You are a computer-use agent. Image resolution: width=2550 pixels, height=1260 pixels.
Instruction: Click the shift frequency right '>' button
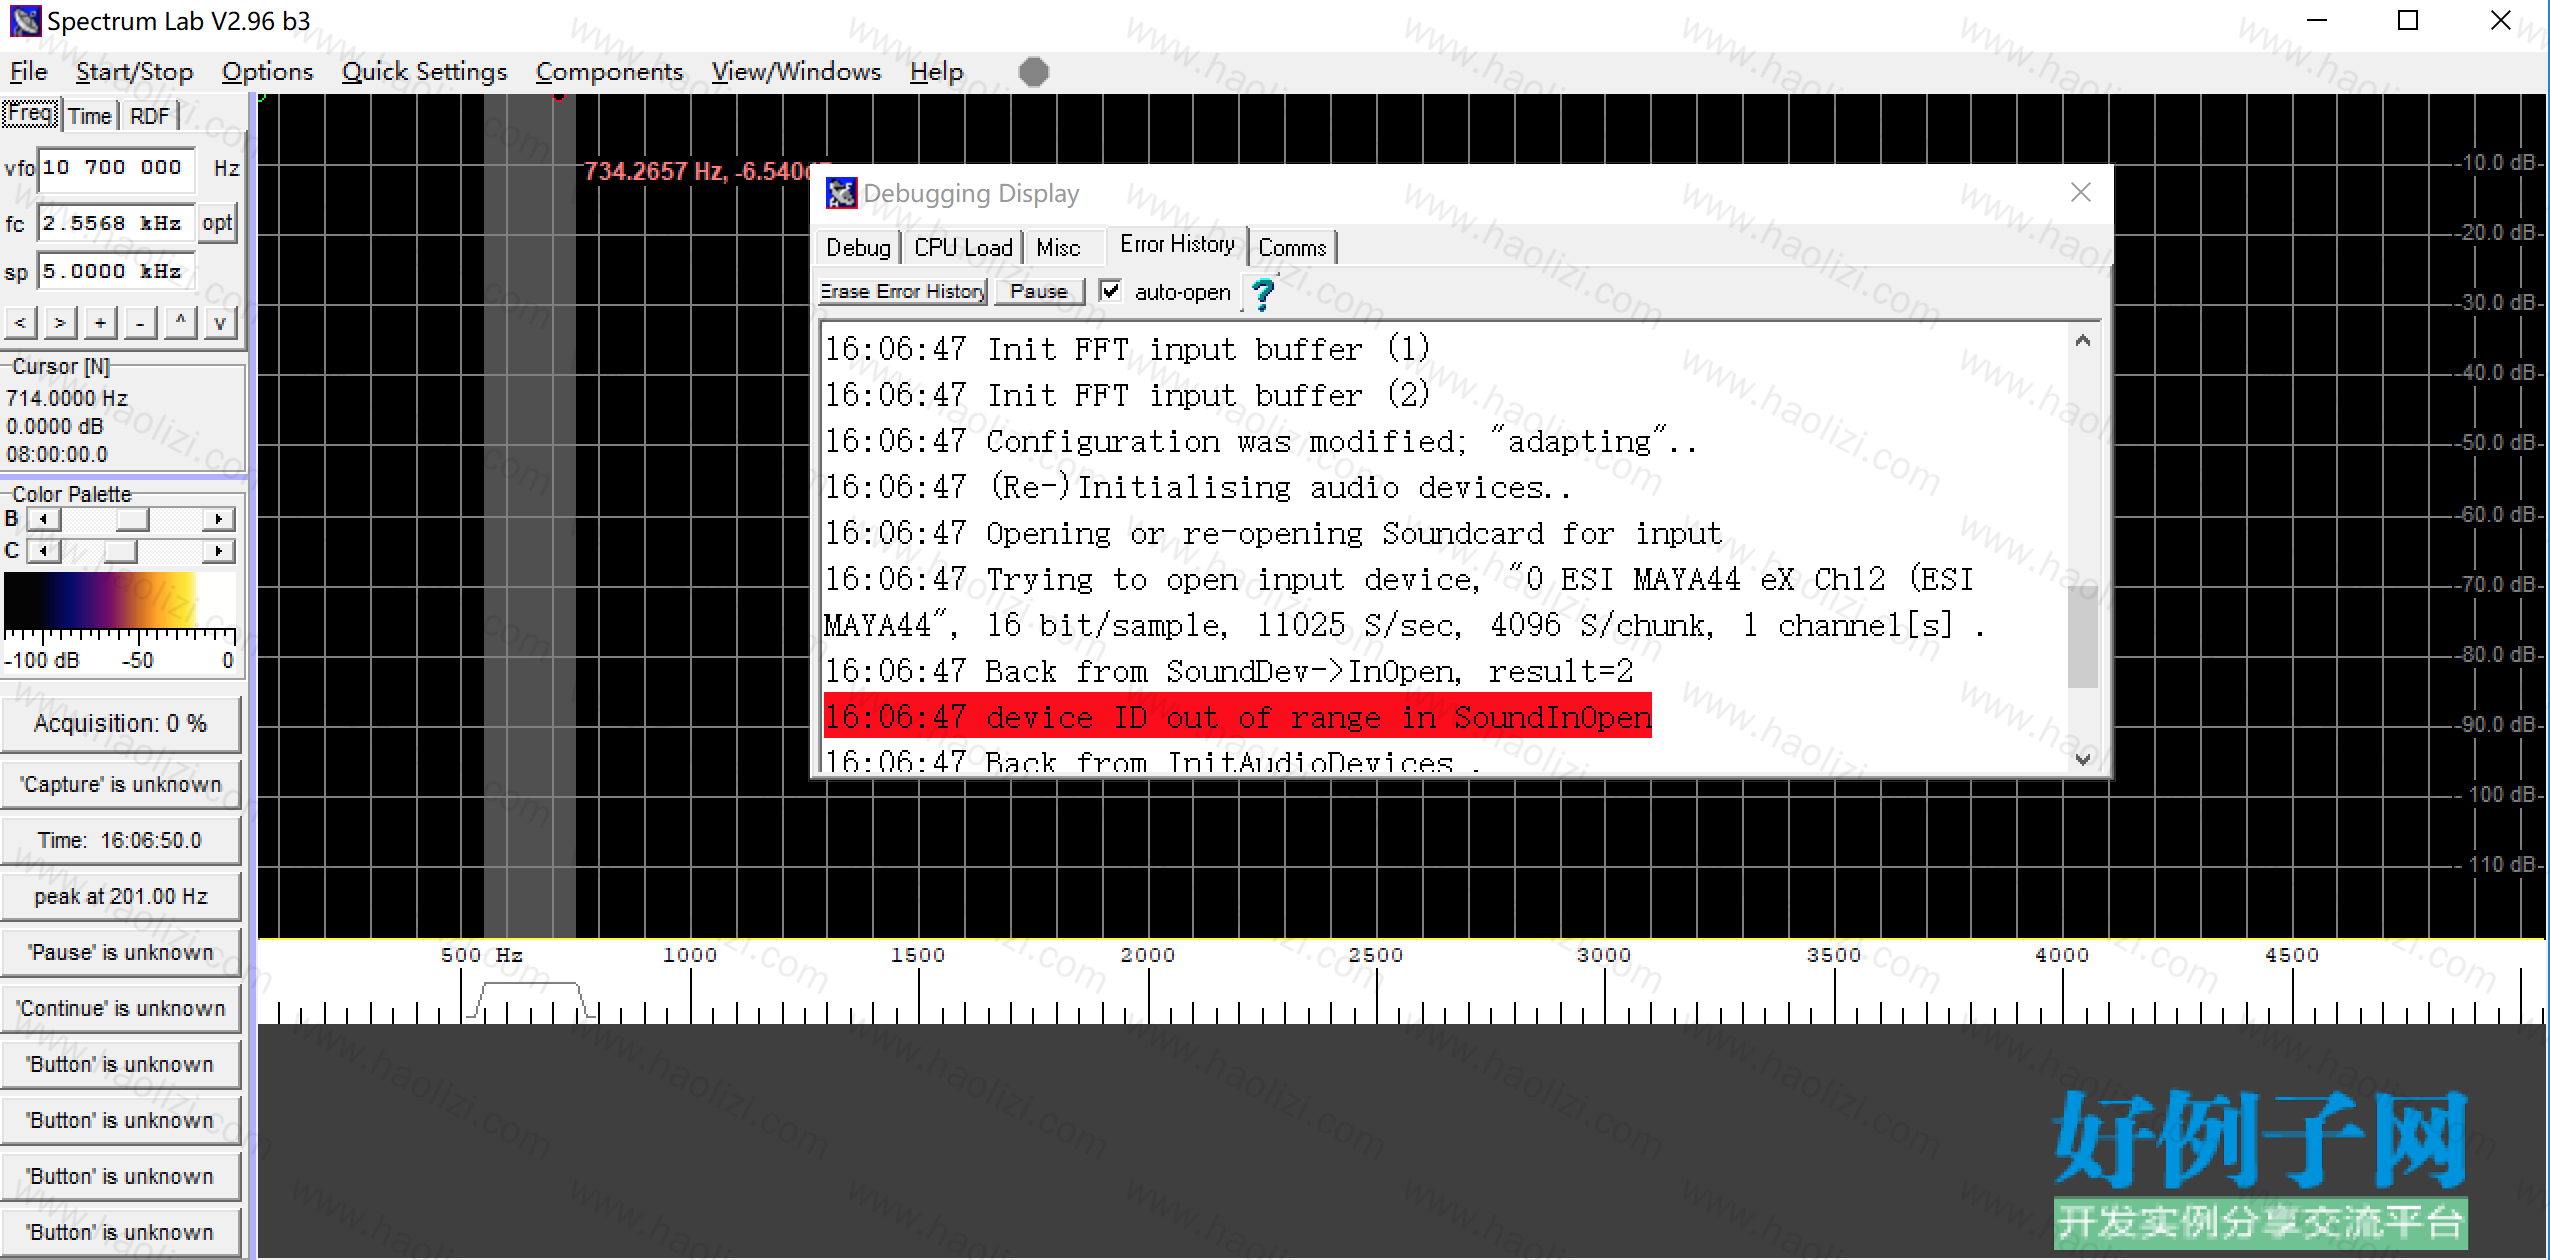tap(60, 322)
